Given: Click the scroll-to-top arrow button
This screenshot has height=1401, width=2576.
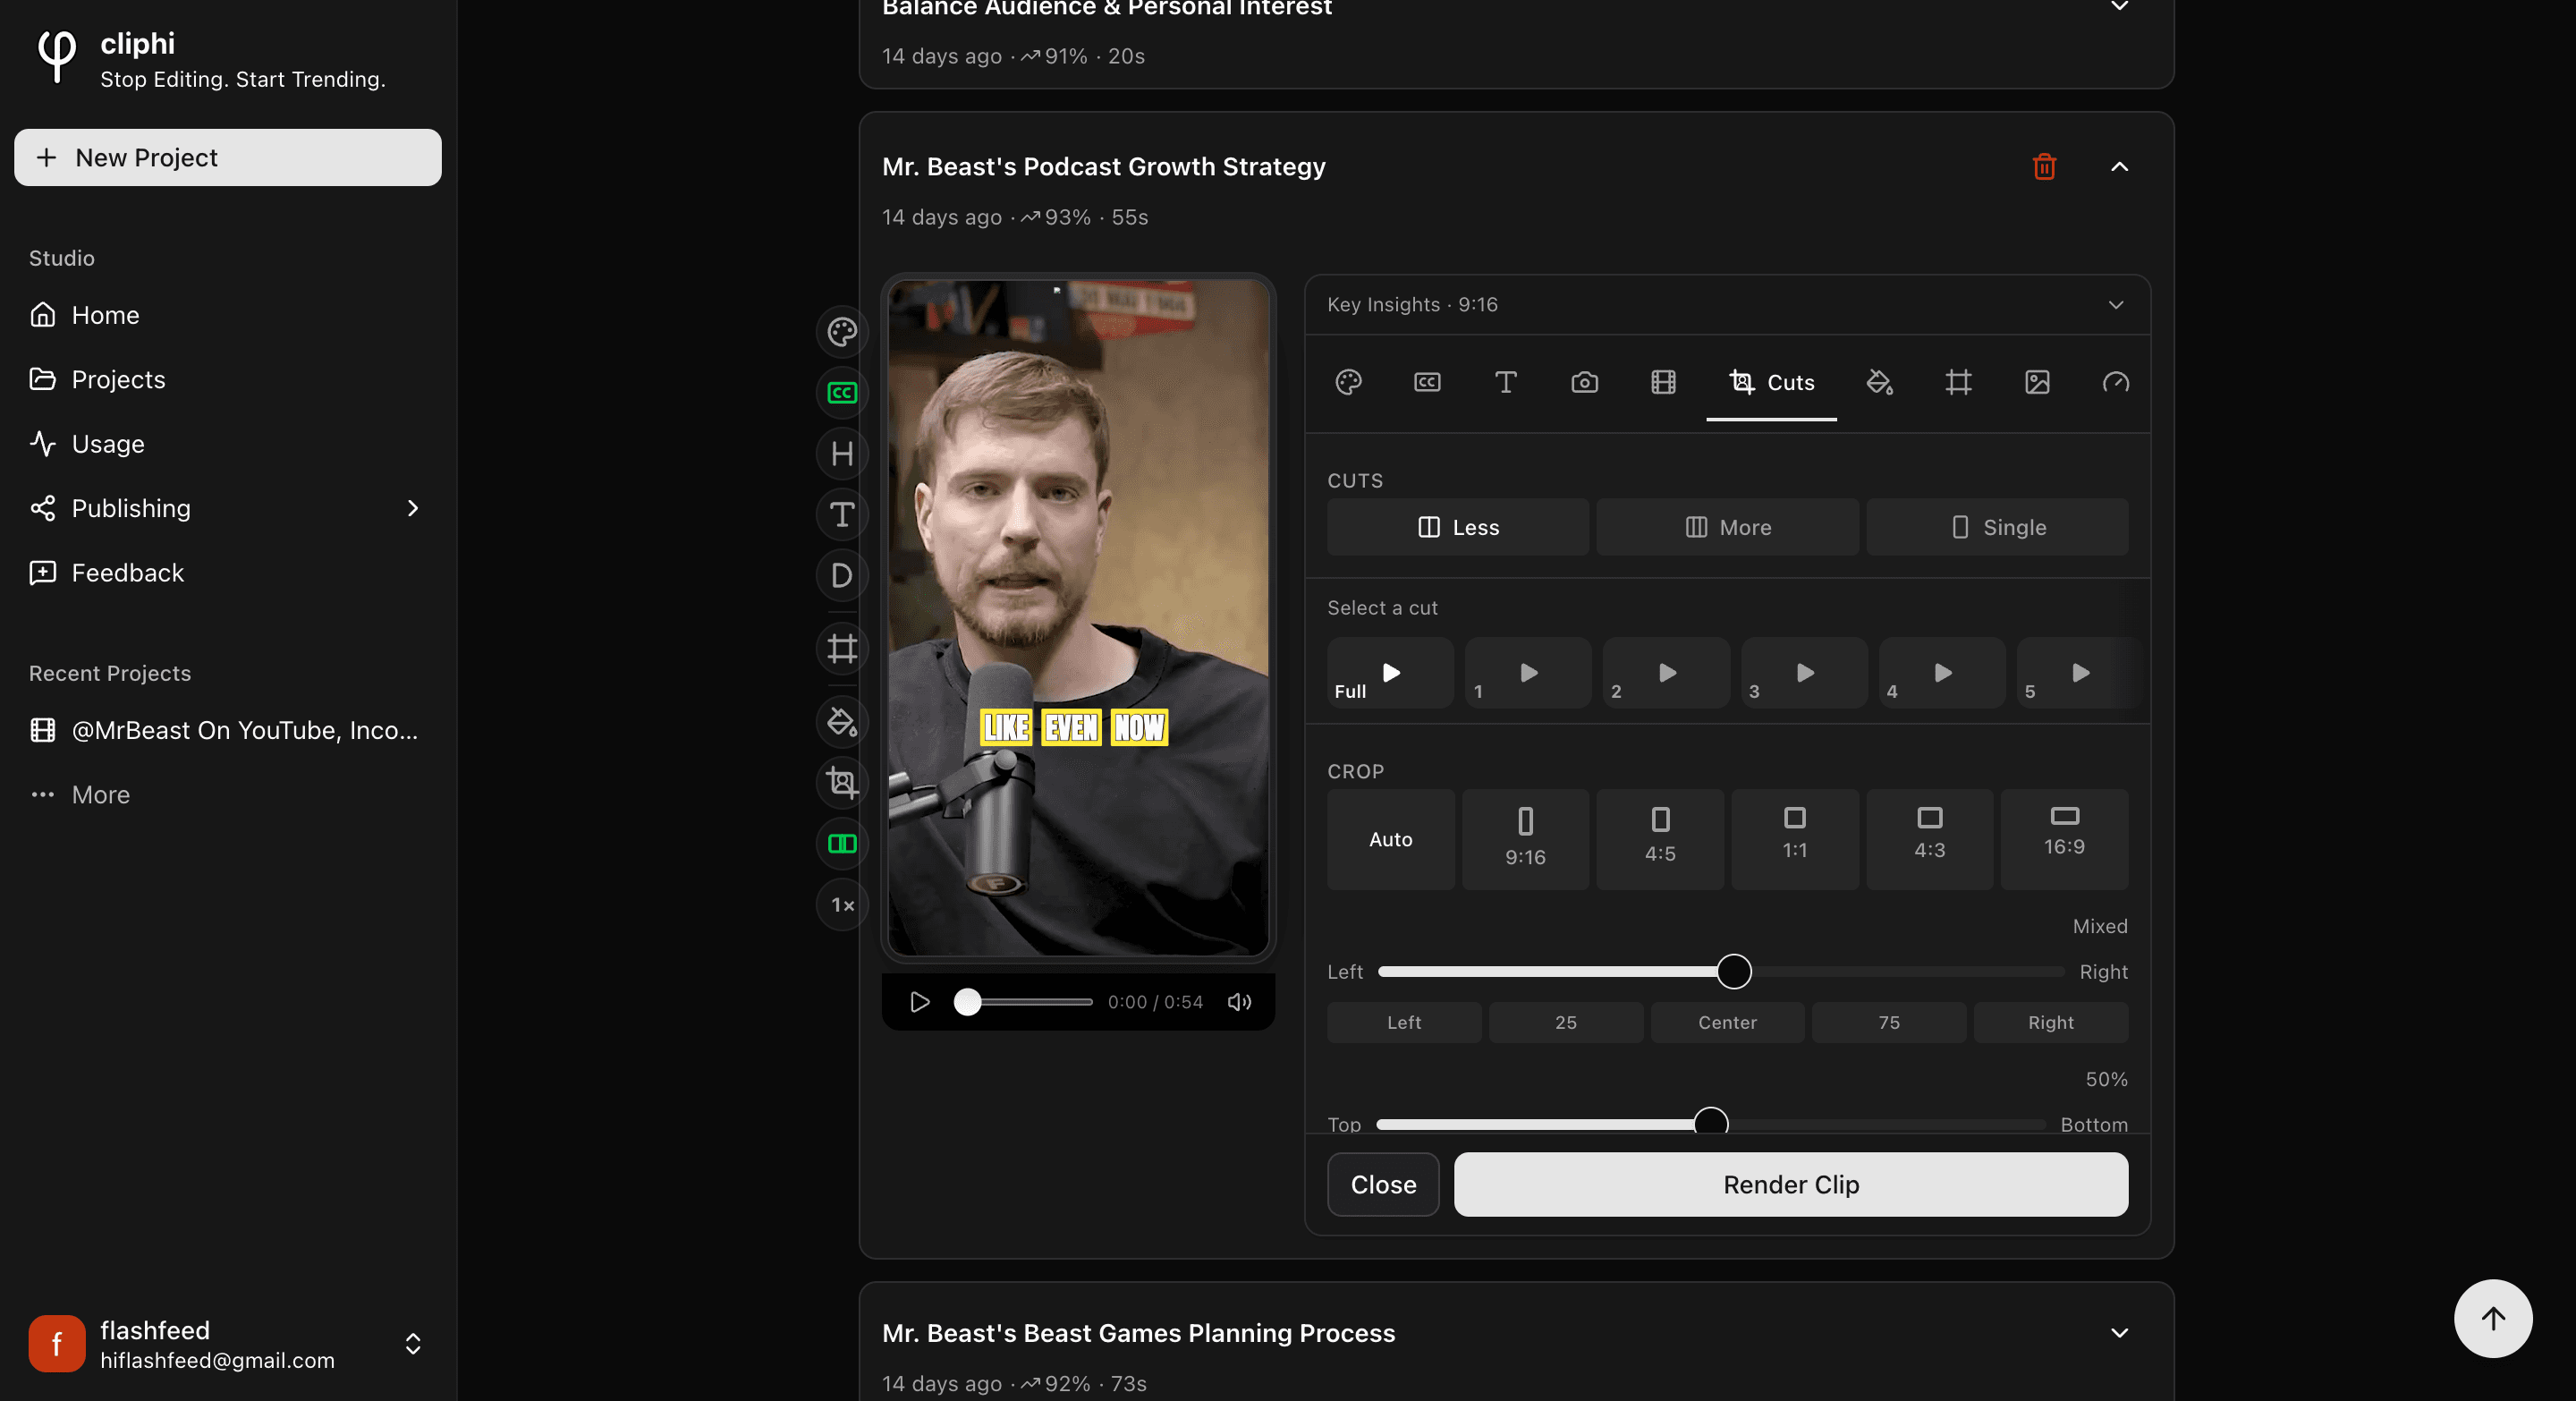Looking at the screenshot, I should [x=2493, y=1319].
